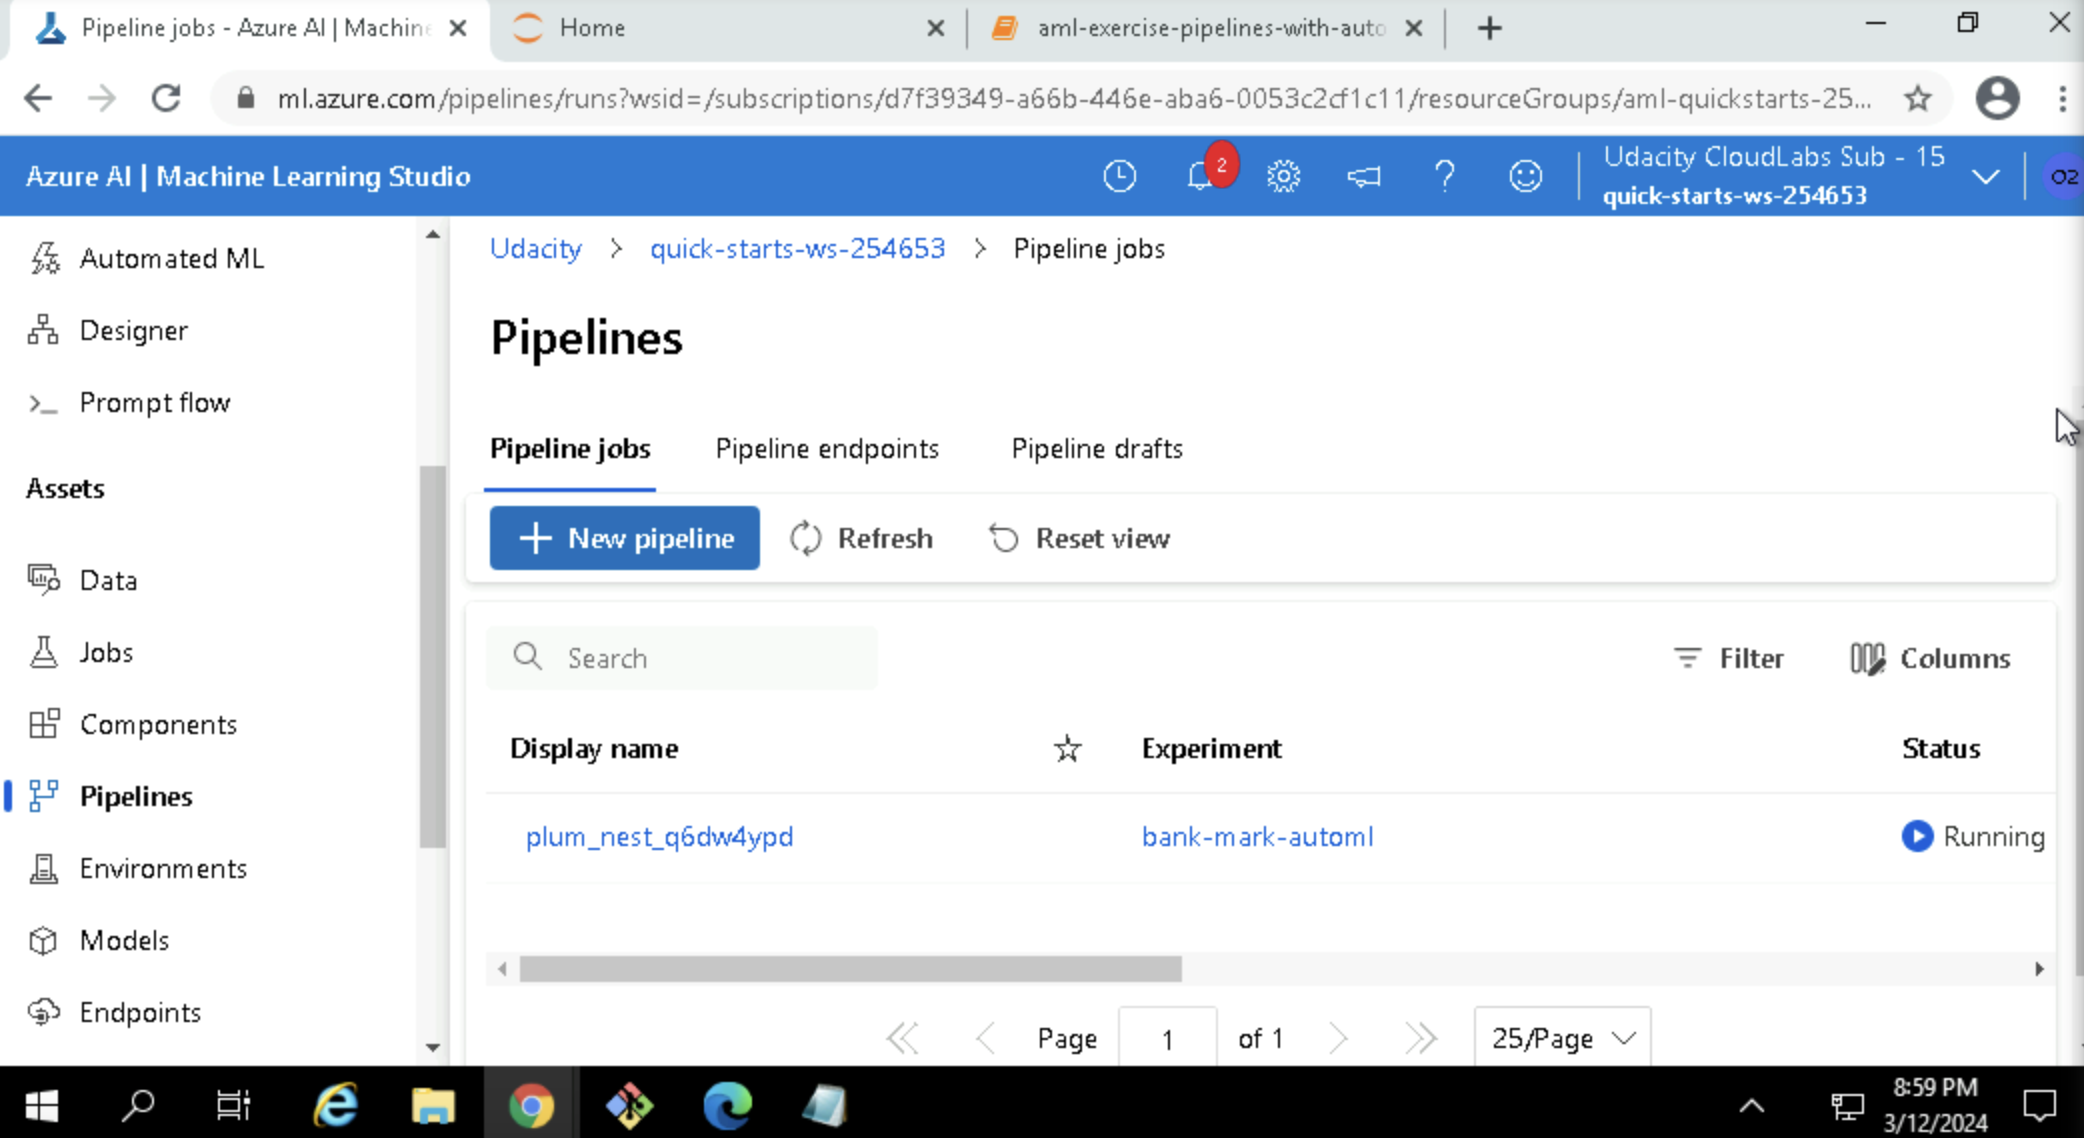Open the 25/Page dropdown
This screenshot has height=1138, width=2084.
[x=1562, y=1038]
